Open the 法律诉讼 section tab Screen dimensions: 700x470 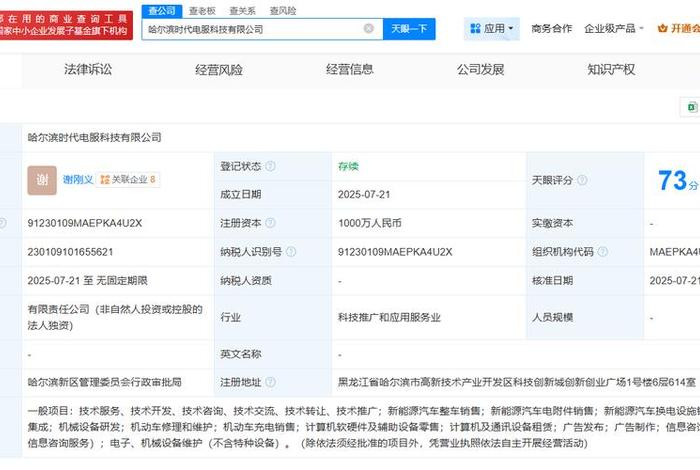88,69
